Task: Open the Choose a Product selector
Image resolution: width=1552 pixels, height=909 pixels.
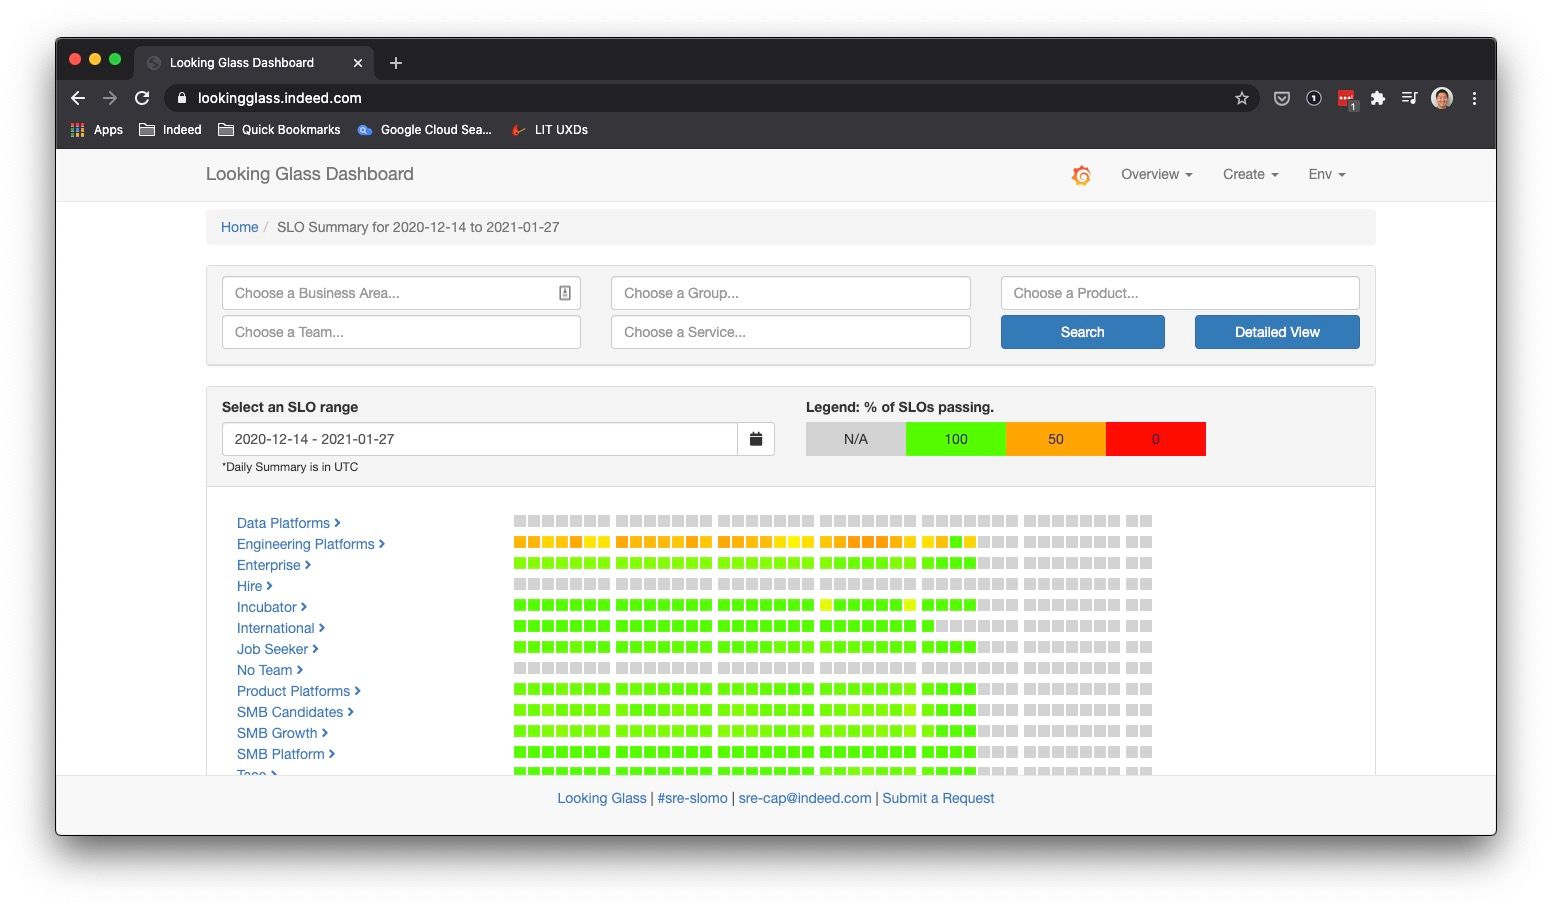Action: coord(1180,293)
